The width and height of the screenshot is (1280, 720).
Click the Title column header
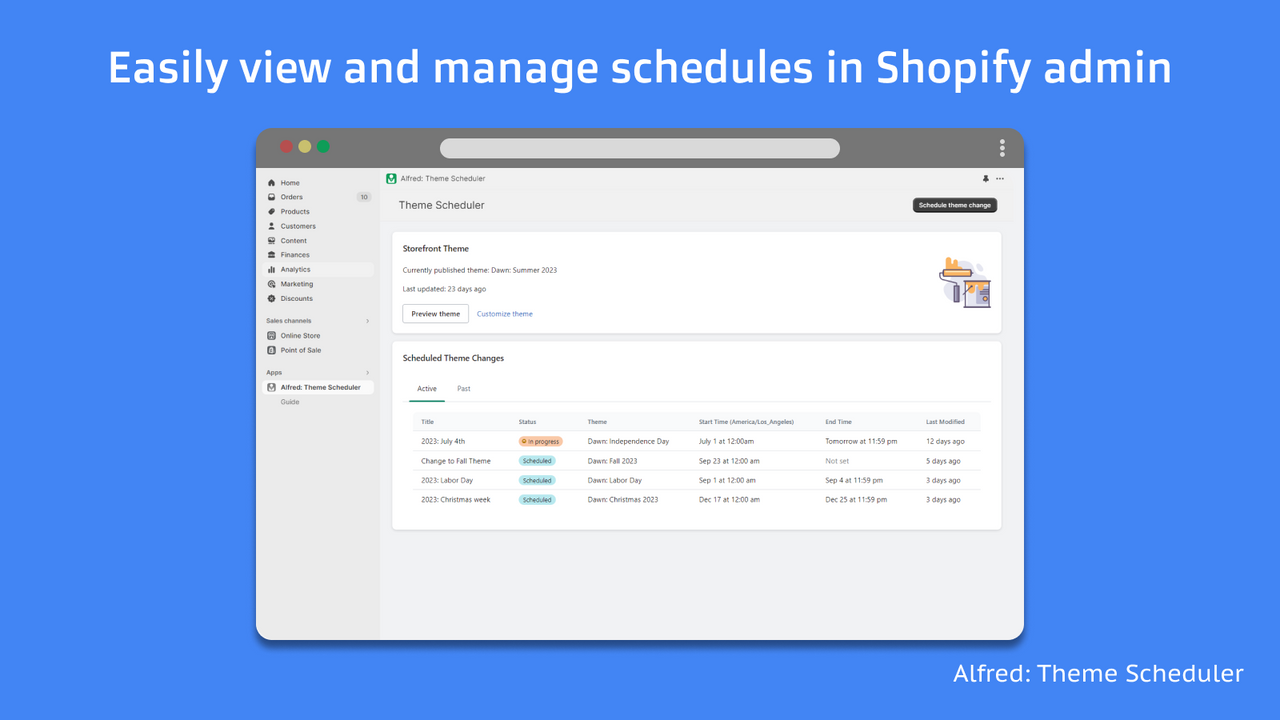pyautogui.click(x=428, y=422)
